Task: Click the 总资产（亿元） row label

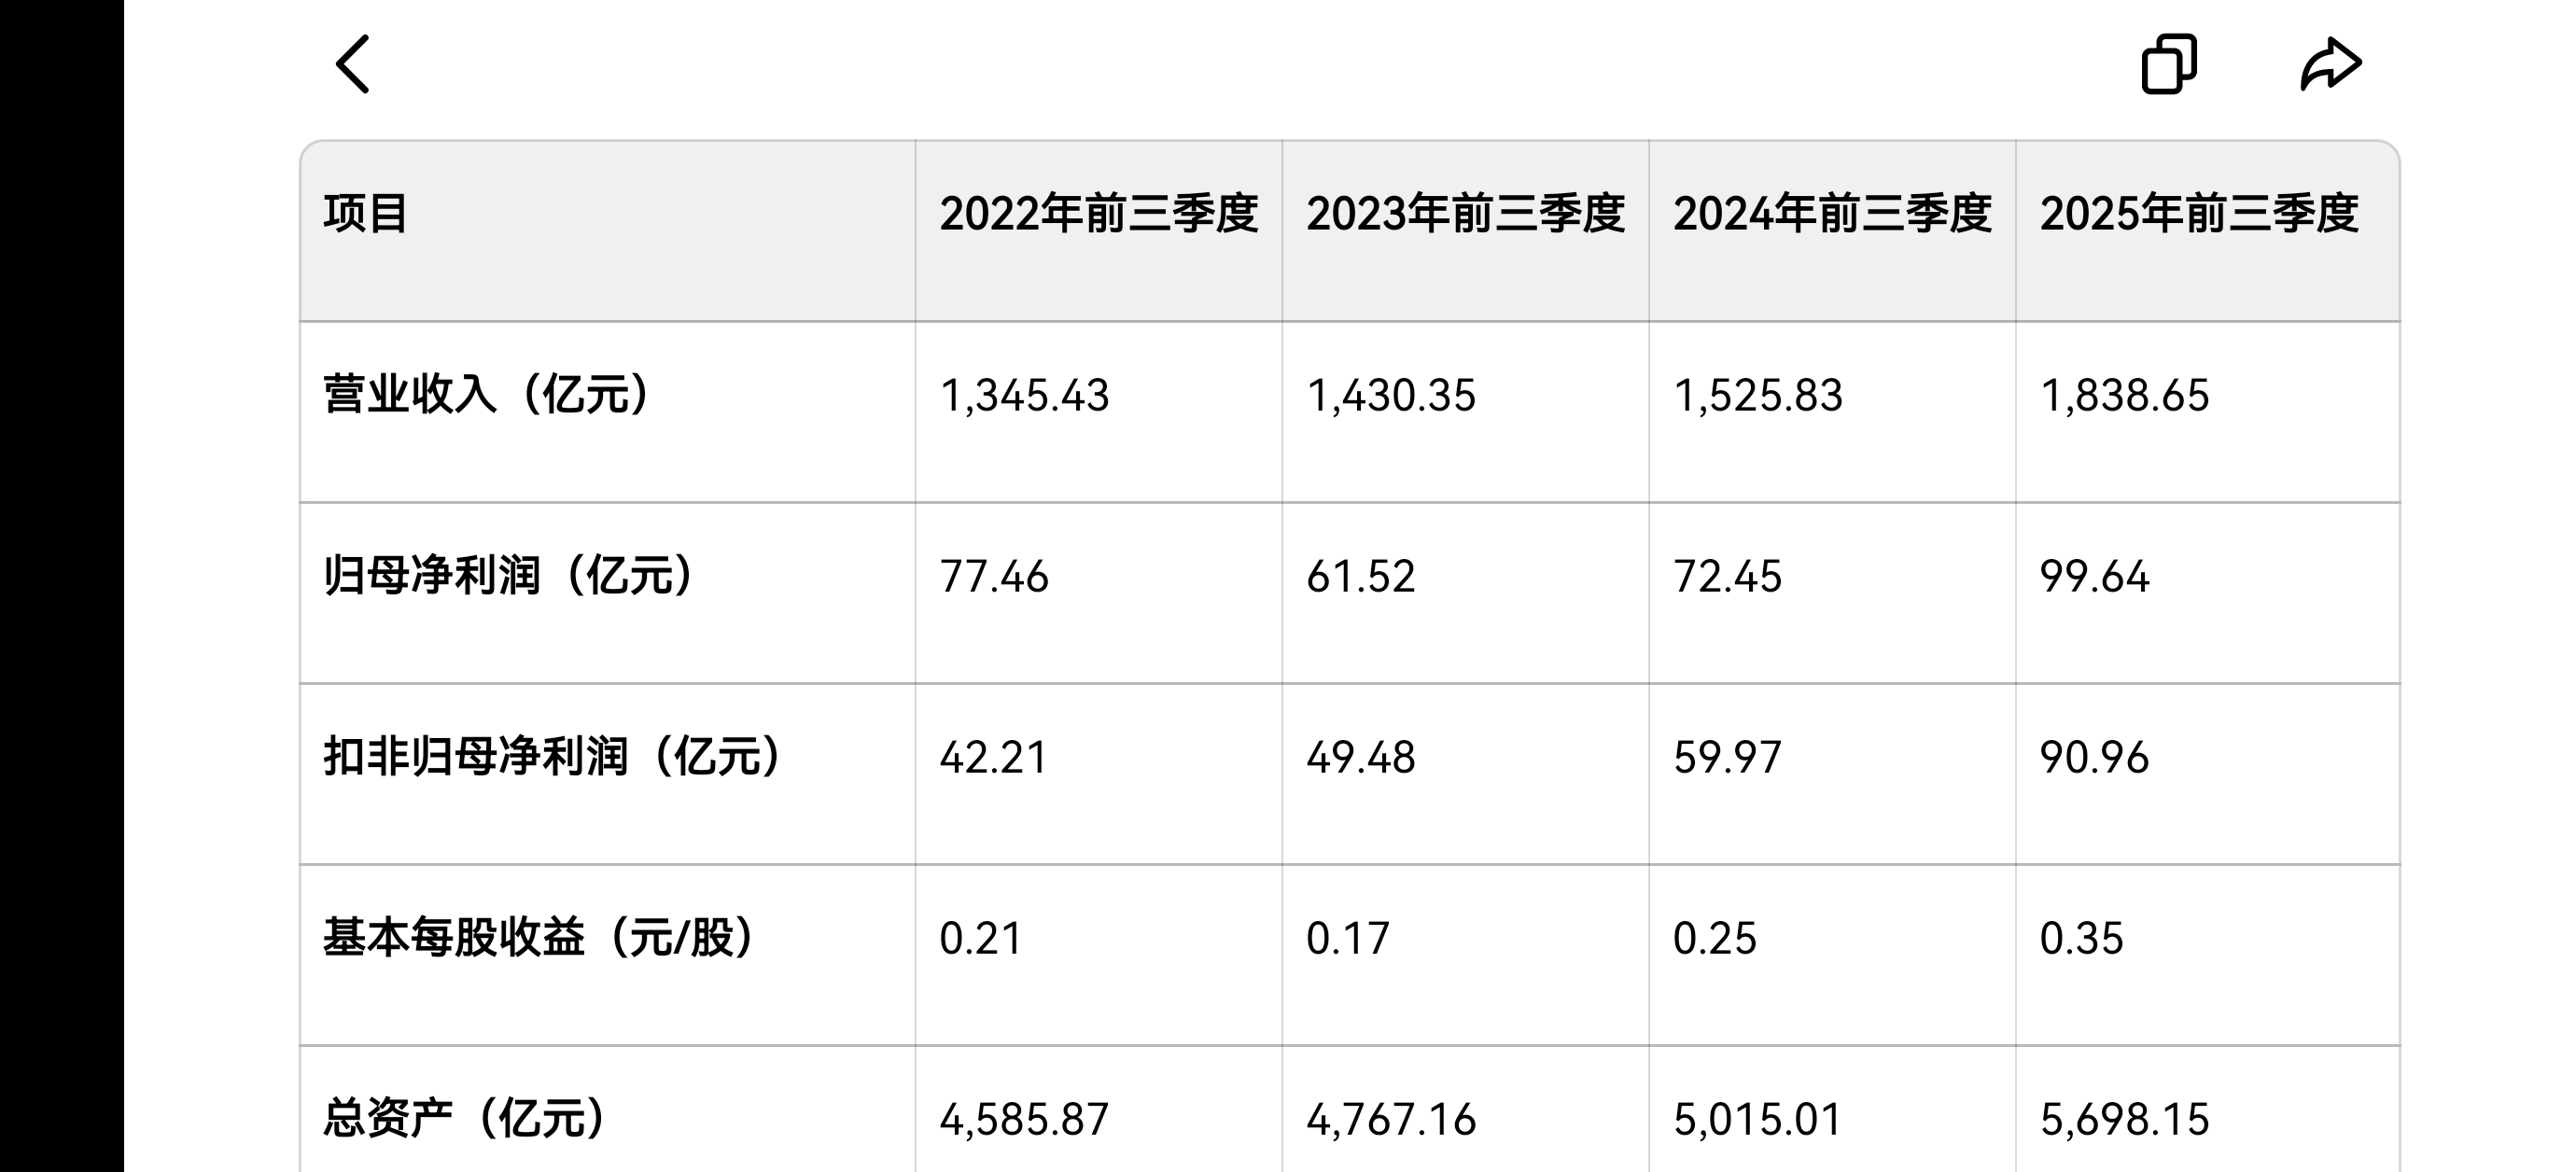Action: (465, 1118)
